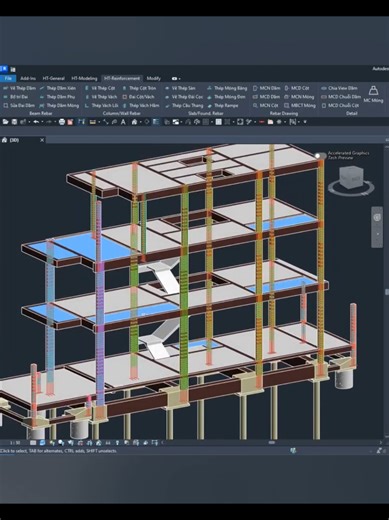Save the project from quick access toolbar
This screenshot has height=520, width=389.
[x=14, y=122]
